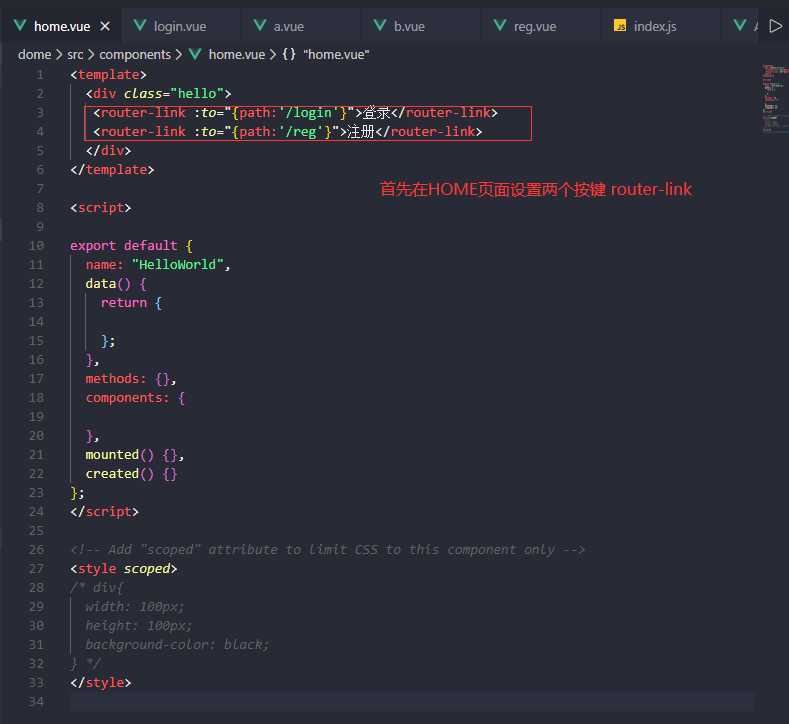Click the Vue icon on a.vue tab
This screenshot has width=789, height=724.
[260, 25]
